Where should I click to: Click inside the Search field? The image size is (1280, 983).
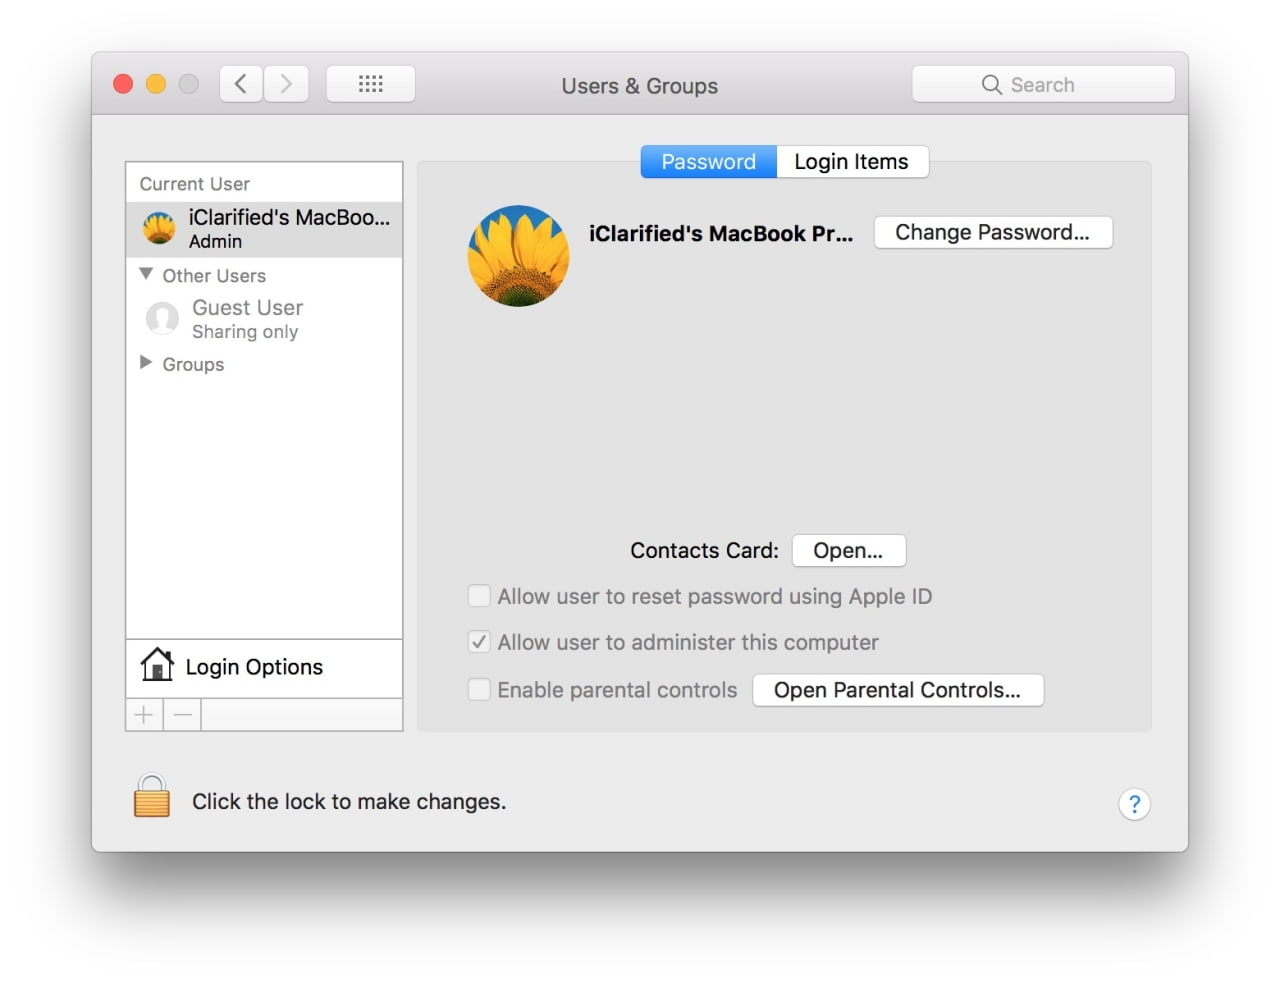click(1043, 84)
